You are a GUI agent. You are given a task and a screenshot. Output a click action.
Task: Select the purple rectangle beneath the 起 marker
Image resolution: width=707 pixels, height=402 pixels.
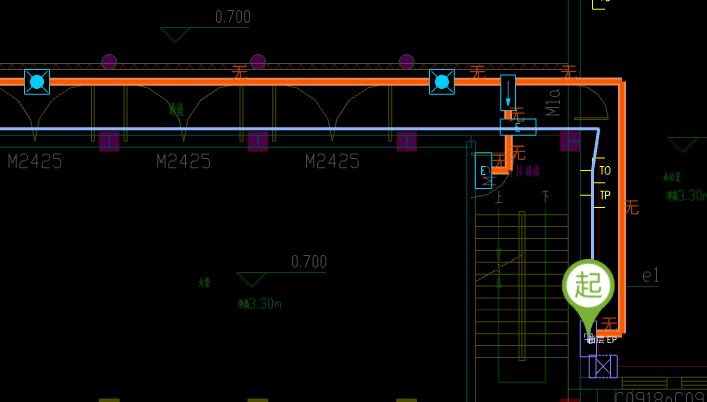(x=588, y=338)
